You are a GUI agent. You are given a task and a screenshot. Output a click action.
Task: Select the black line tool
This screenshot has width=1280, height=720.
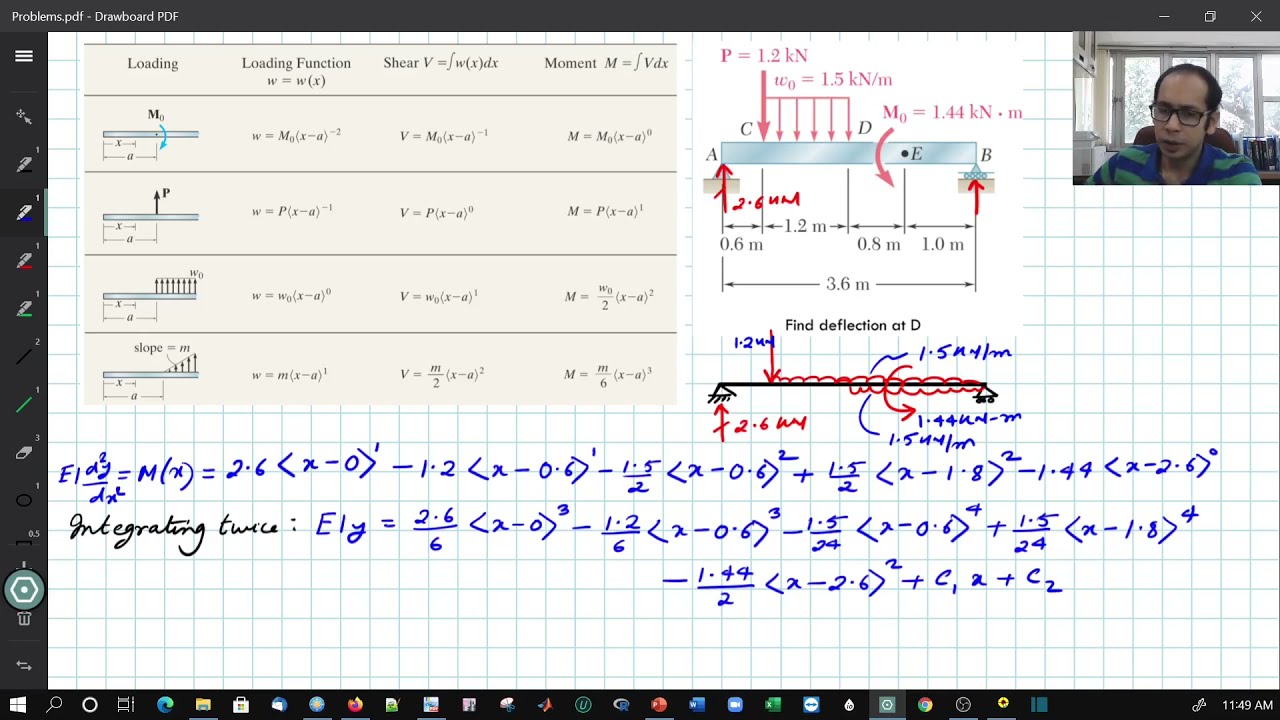24,356
